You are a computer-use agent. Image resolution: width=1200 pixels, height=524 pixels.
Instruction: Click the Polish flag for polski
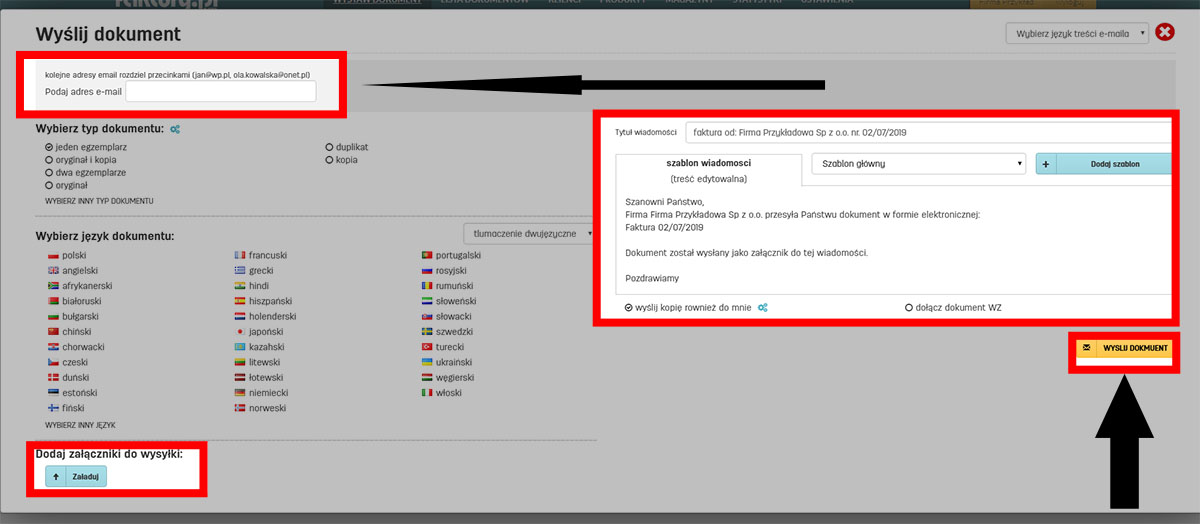[x=53, y=255]
